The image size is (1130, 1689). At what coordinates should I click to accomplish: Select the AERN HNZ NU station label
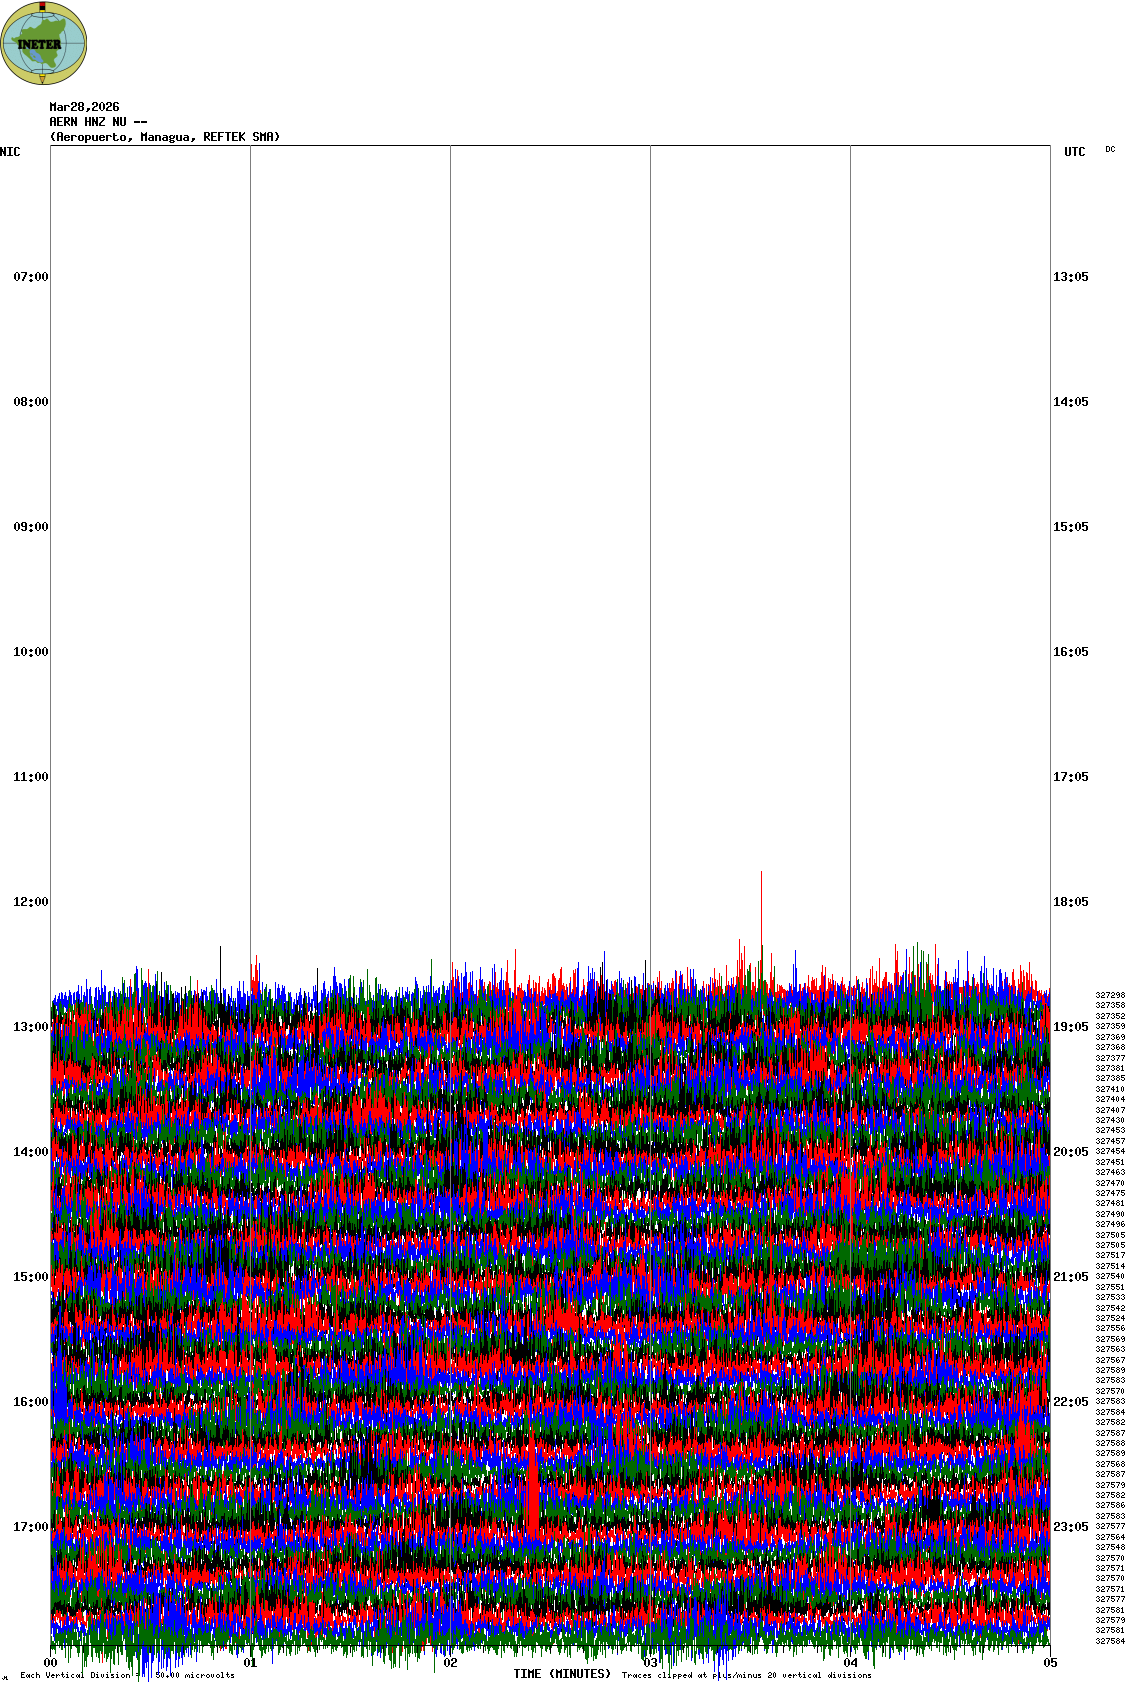(98, 122)
